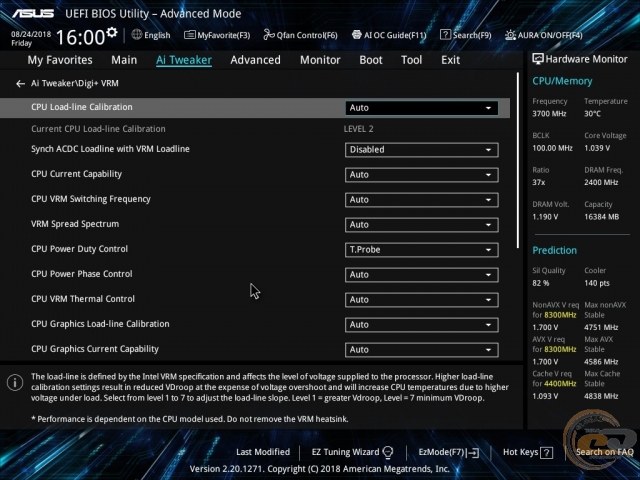Click the EZ Tuning Wizard bulb icon
Image resolution: width=640 pixels, height=480 pixels.
point(388,452)
